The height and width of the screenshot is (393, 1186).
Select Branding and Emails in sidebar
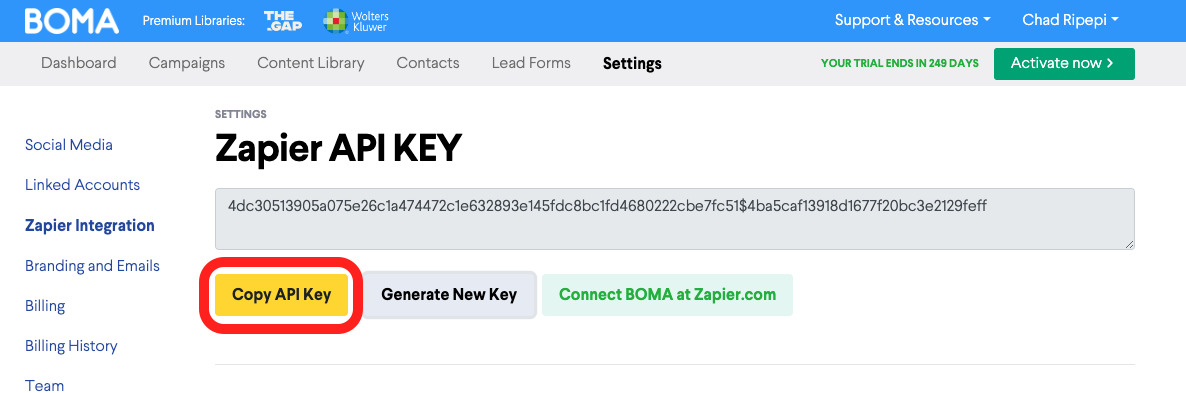[92, 266]
